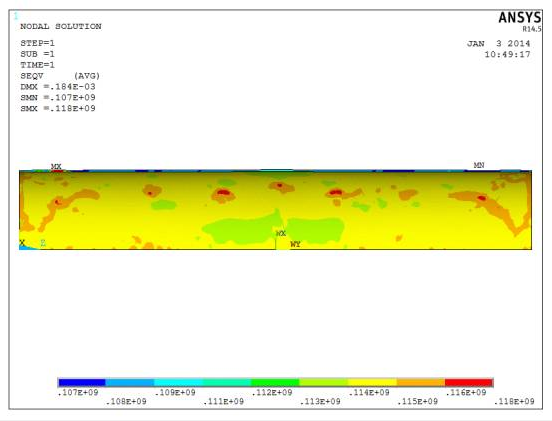Click the window number 1 label
The image size is (552, 421).
[16, 16]
